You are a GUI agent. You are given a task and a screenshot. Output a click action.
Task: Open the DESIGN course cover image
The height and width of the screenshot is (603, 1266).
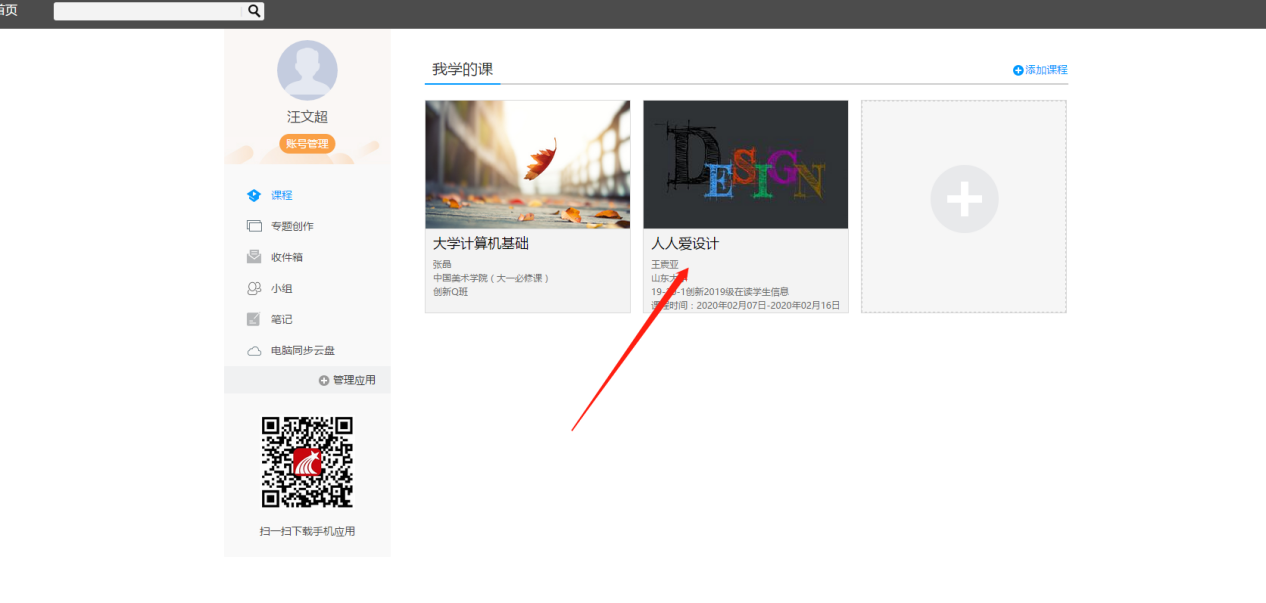pyautogui.click(x=745, y=164)
